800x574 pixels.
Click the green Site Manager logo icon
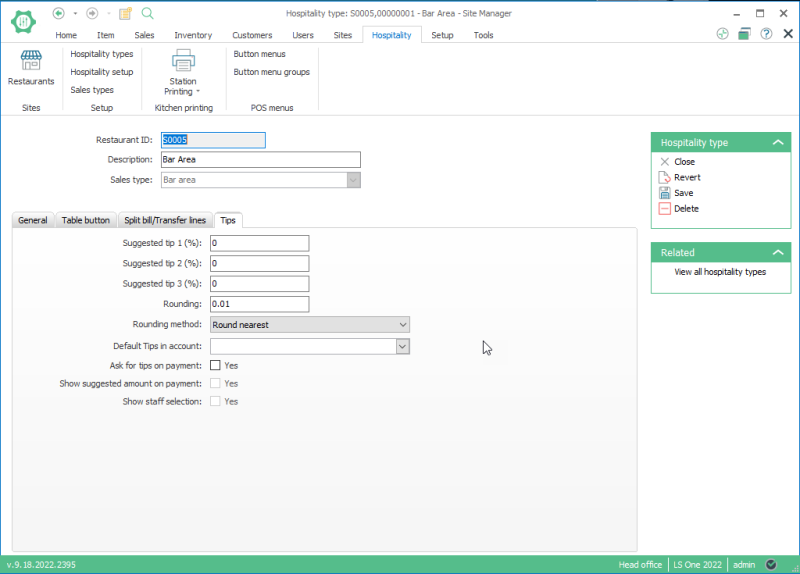pos(23,21)
